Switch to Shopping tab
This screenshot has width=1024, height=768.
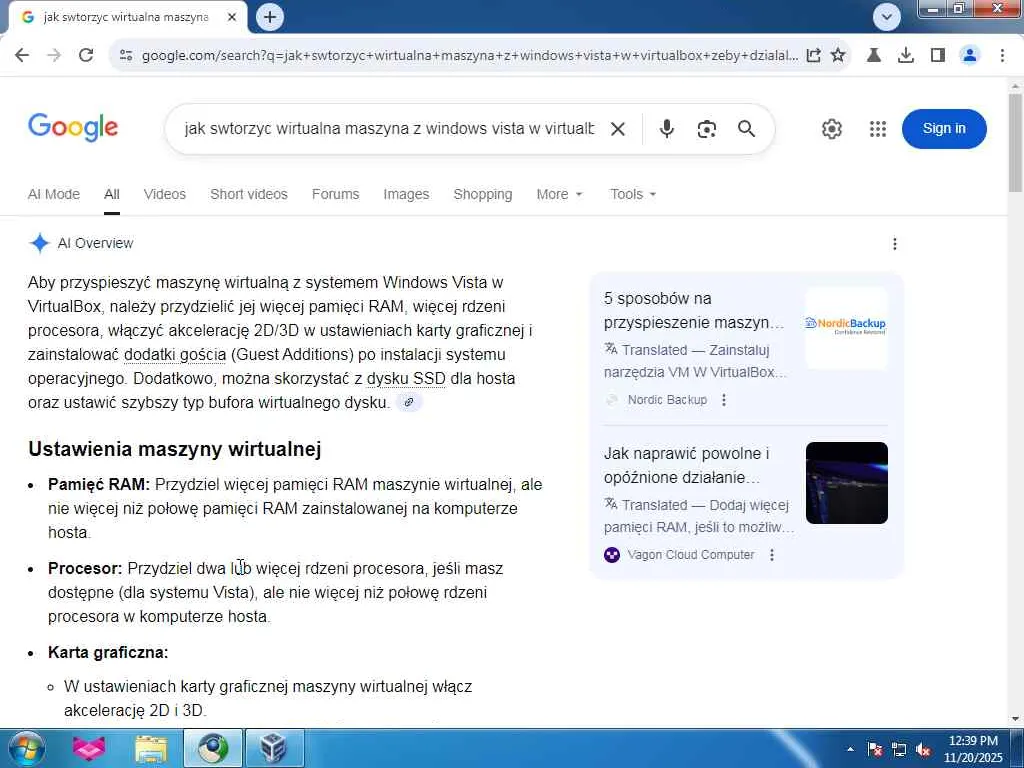[x=483, y=194]
